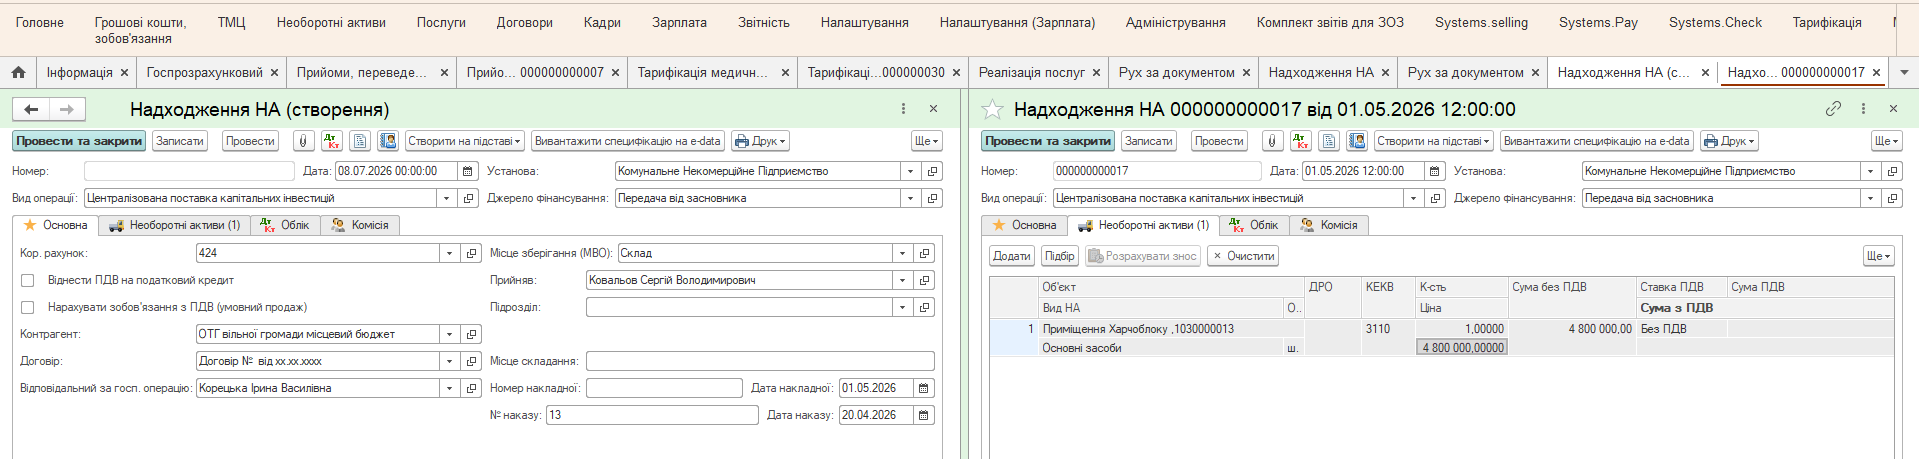Image resolution: width=1919 pixels, height=459 pixels.
Task: Click person card icon in right document toolbar
Action: click(1357, 141)
